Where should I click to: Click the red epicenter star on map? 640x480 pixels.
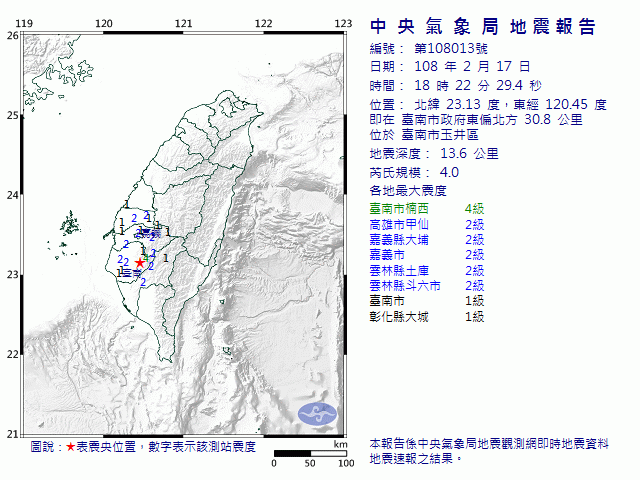point(140,263)
